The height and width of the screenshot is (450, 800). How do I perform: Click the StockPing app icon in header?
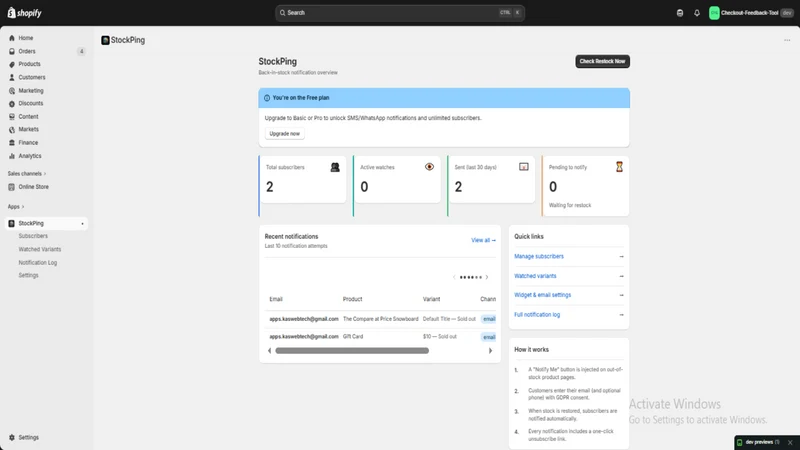(x=105, y=40)
